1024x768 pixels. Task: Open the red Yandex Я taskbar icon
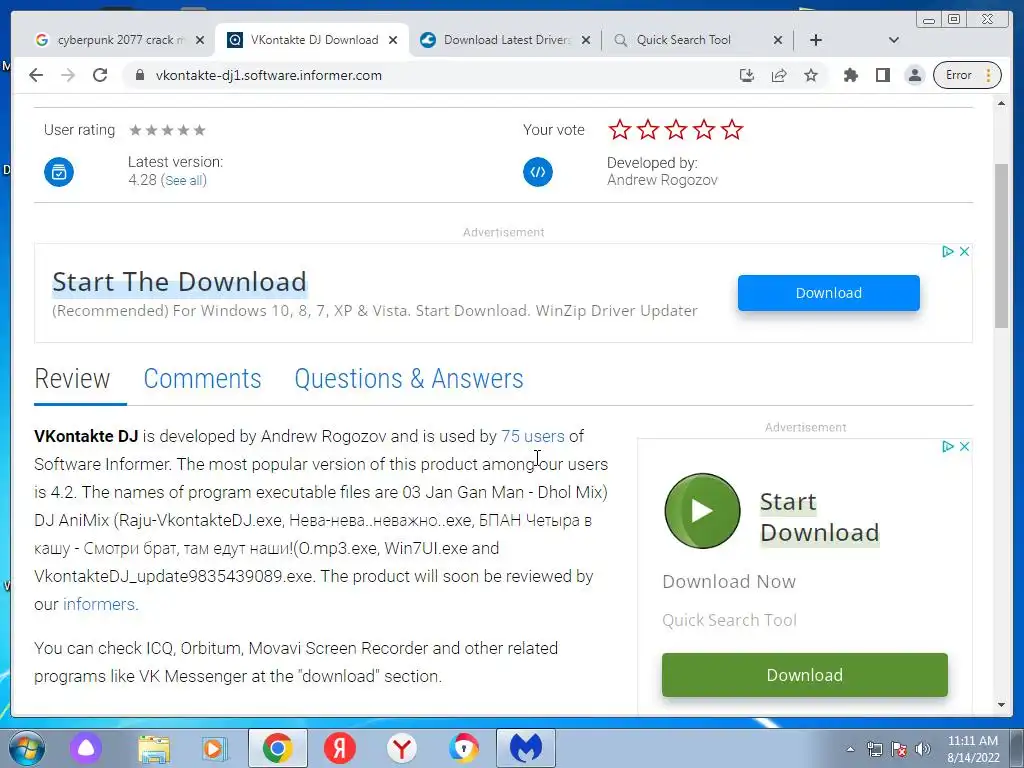[x=340, y=748]
